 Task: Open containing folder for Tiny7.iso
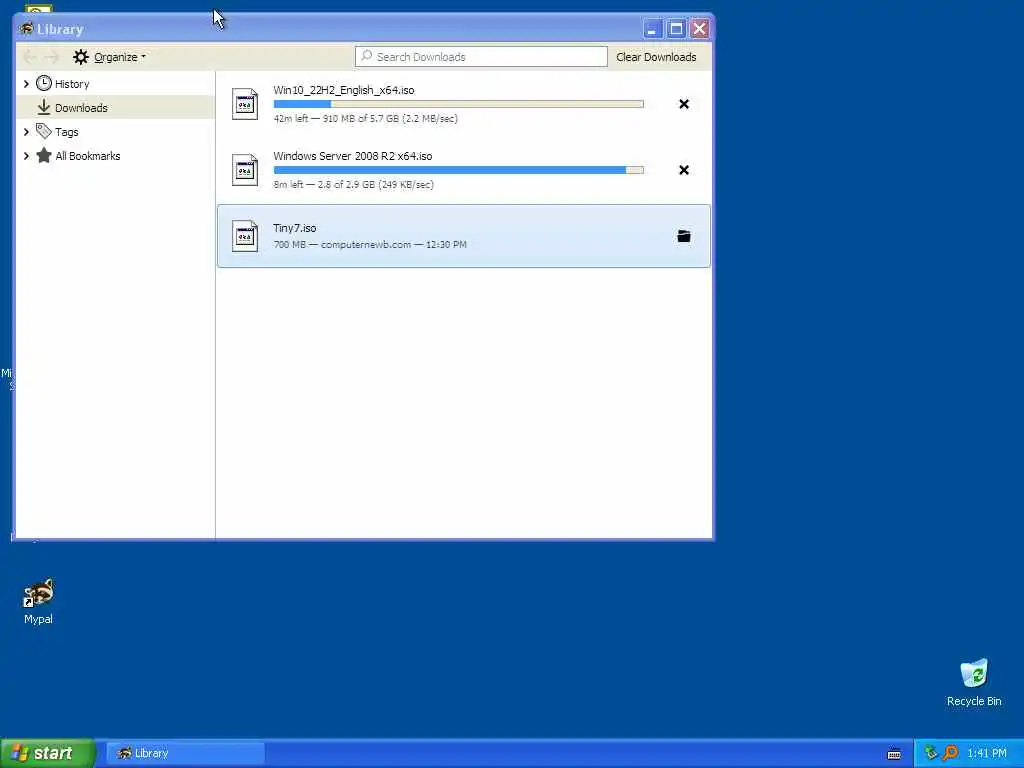(684, 236)
